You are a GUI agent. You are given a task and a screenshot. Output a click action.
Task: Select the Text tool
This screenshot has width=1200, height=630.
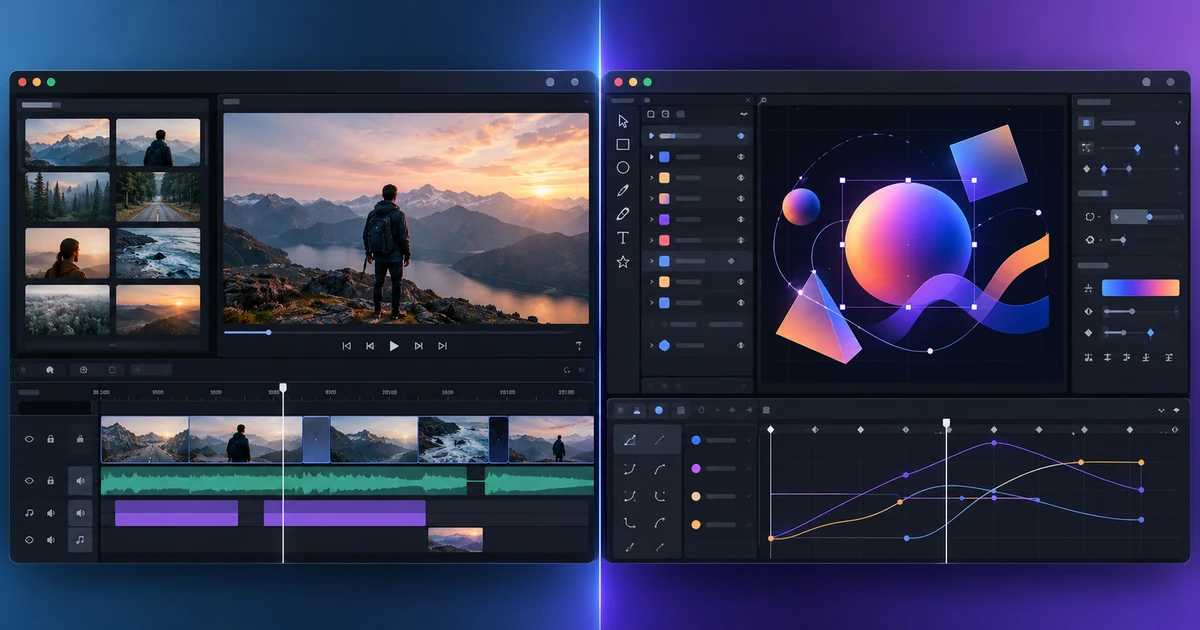(x=623, y=237)
